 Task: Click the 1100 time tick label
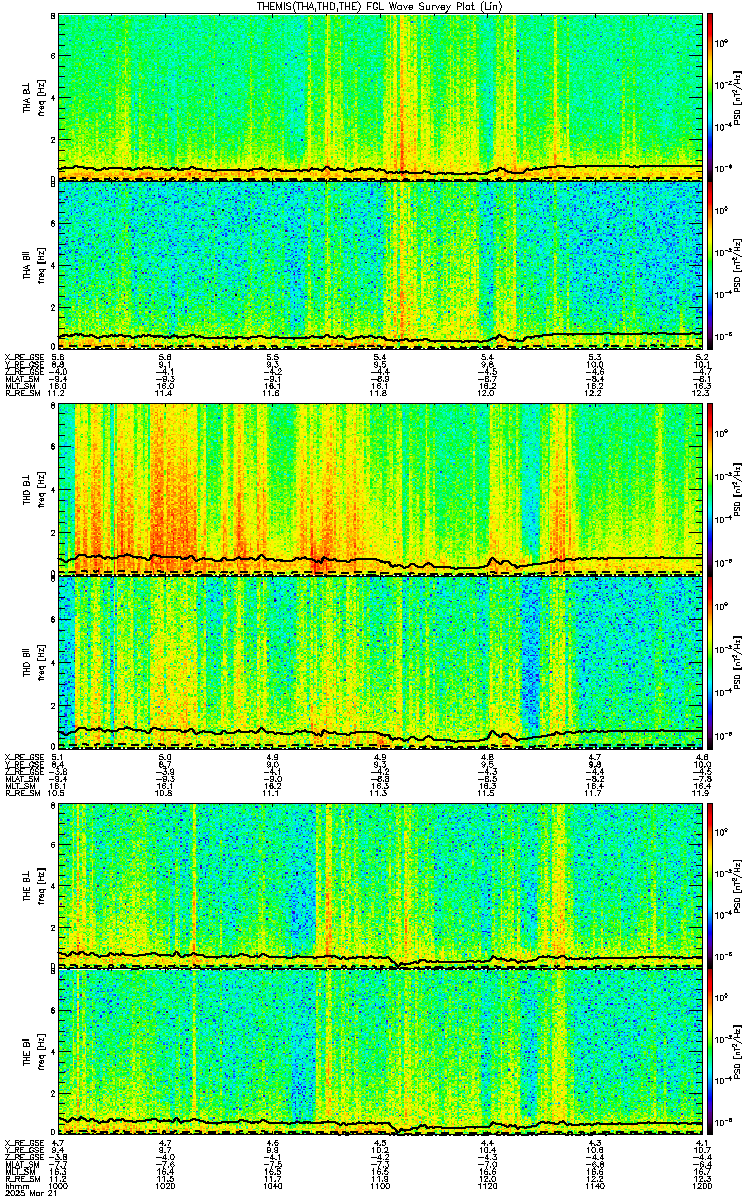tap(380, 1186)
